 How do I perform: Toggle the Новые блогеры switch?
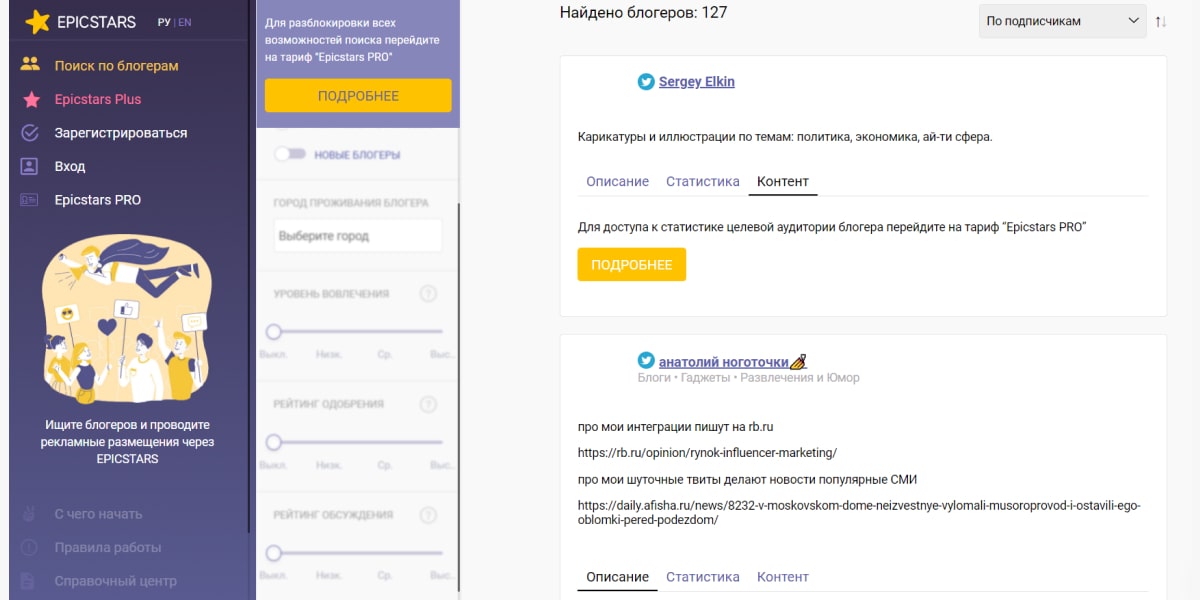tap(289, 155)
